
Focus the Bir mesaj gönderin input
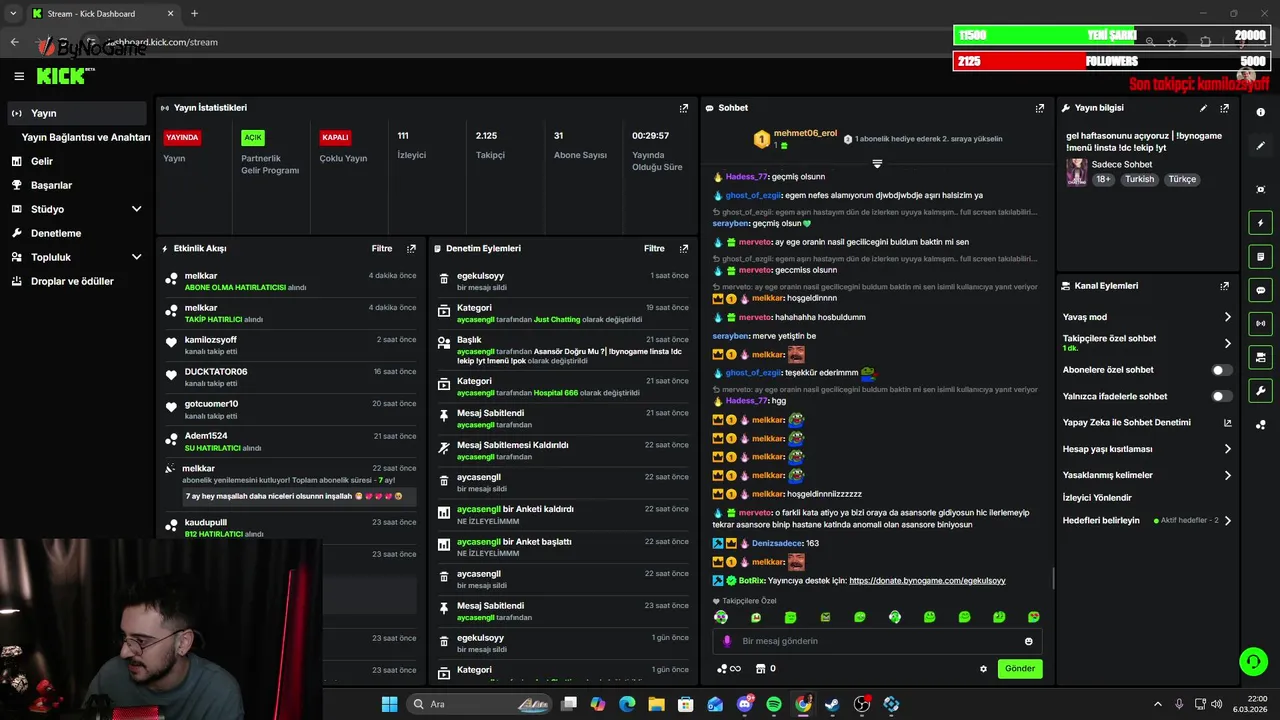[x=878, y=641]
